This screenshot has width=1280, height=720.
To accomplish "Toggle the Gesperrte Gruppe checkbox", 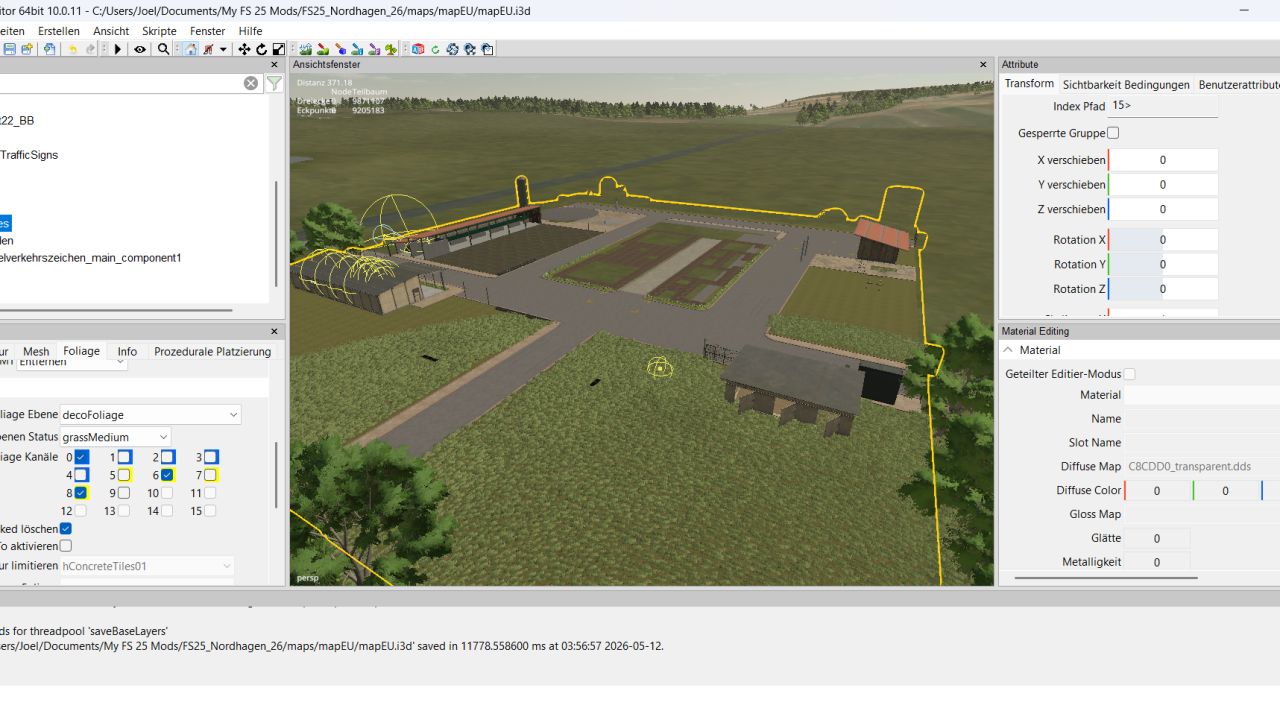I will (x=1113, y=133).
